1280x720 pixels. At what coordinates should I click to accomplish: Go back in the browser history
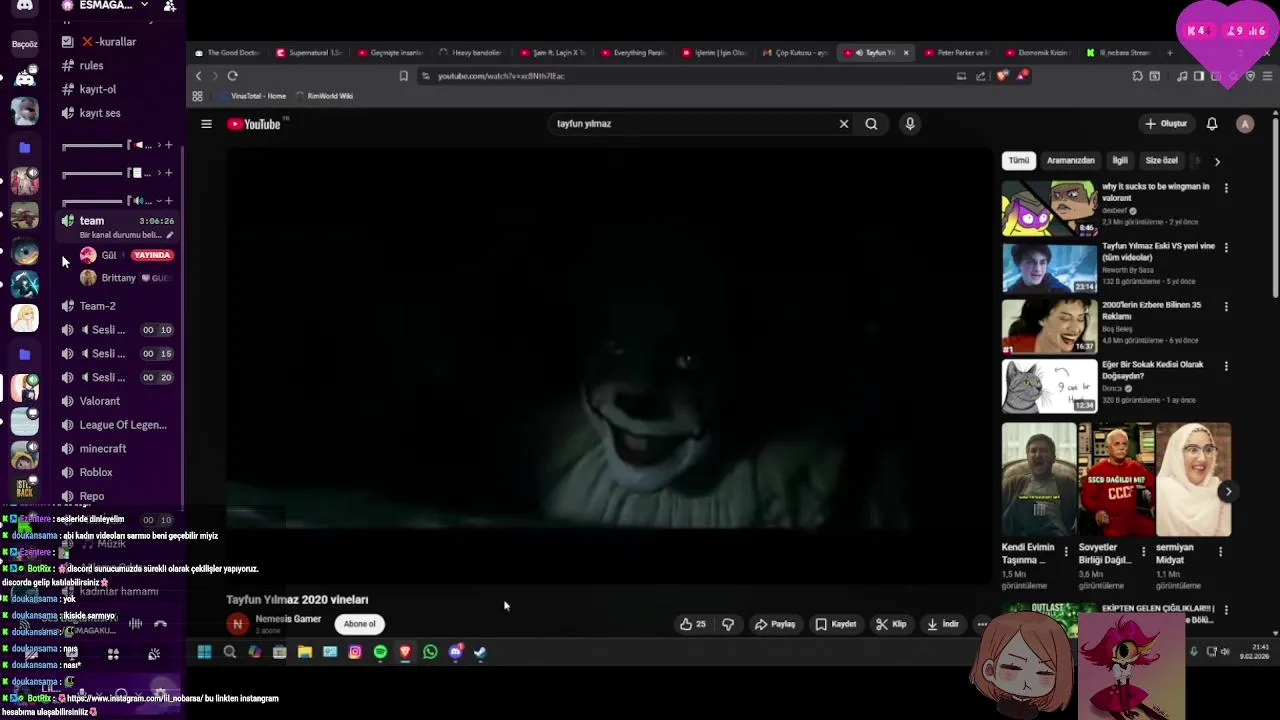[x=198, y=76]
